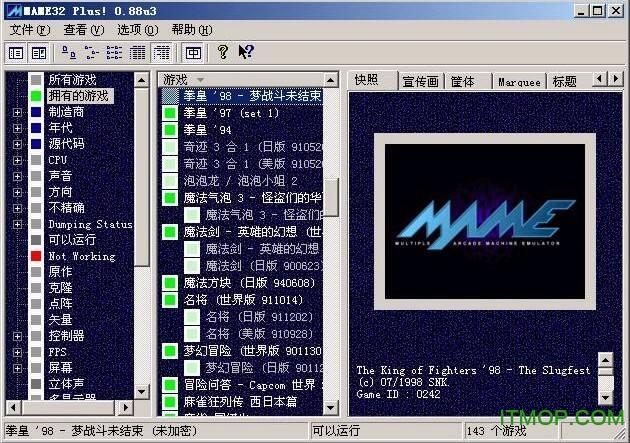The height and width of the screenshot is (443, 630).
Task: Select the 克隆 folder
Action: (x=61, y=288)
